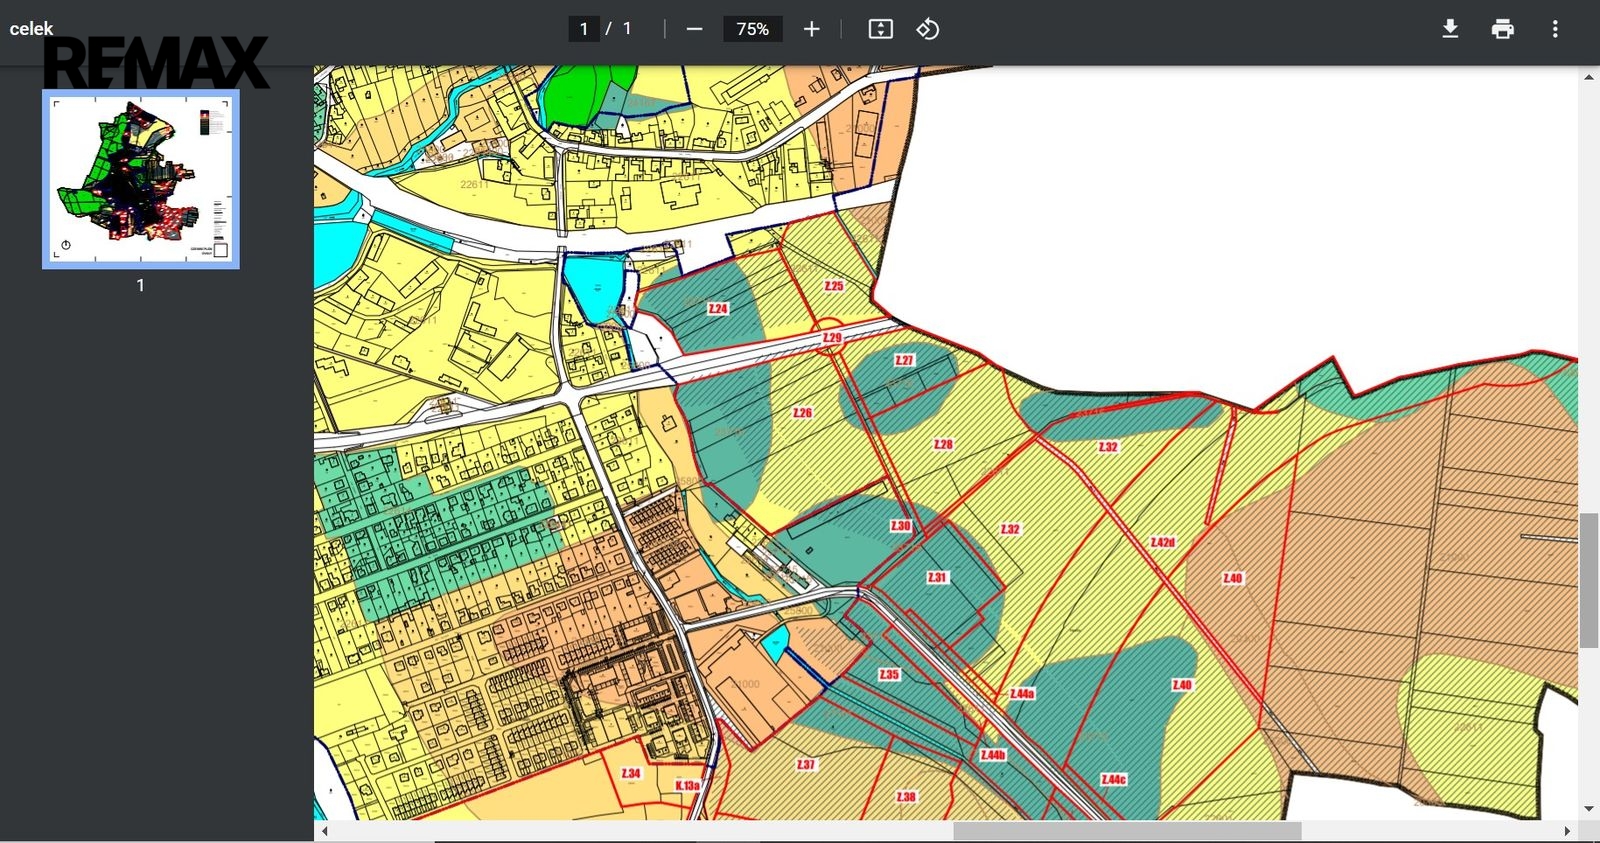Click the vertical scrollbar thumb
This screenshot has height=843, width=1600.
pos(1588,580)
